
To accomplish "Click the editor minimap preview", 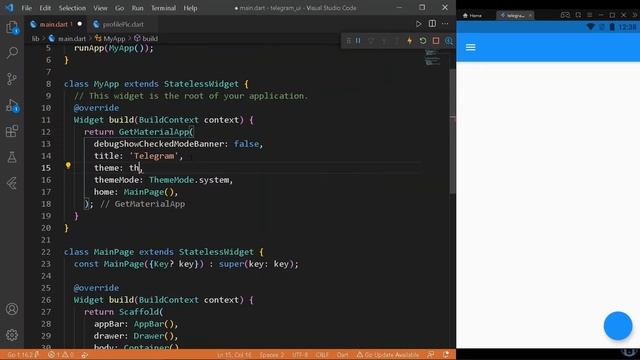I will [x=432, y=57].
